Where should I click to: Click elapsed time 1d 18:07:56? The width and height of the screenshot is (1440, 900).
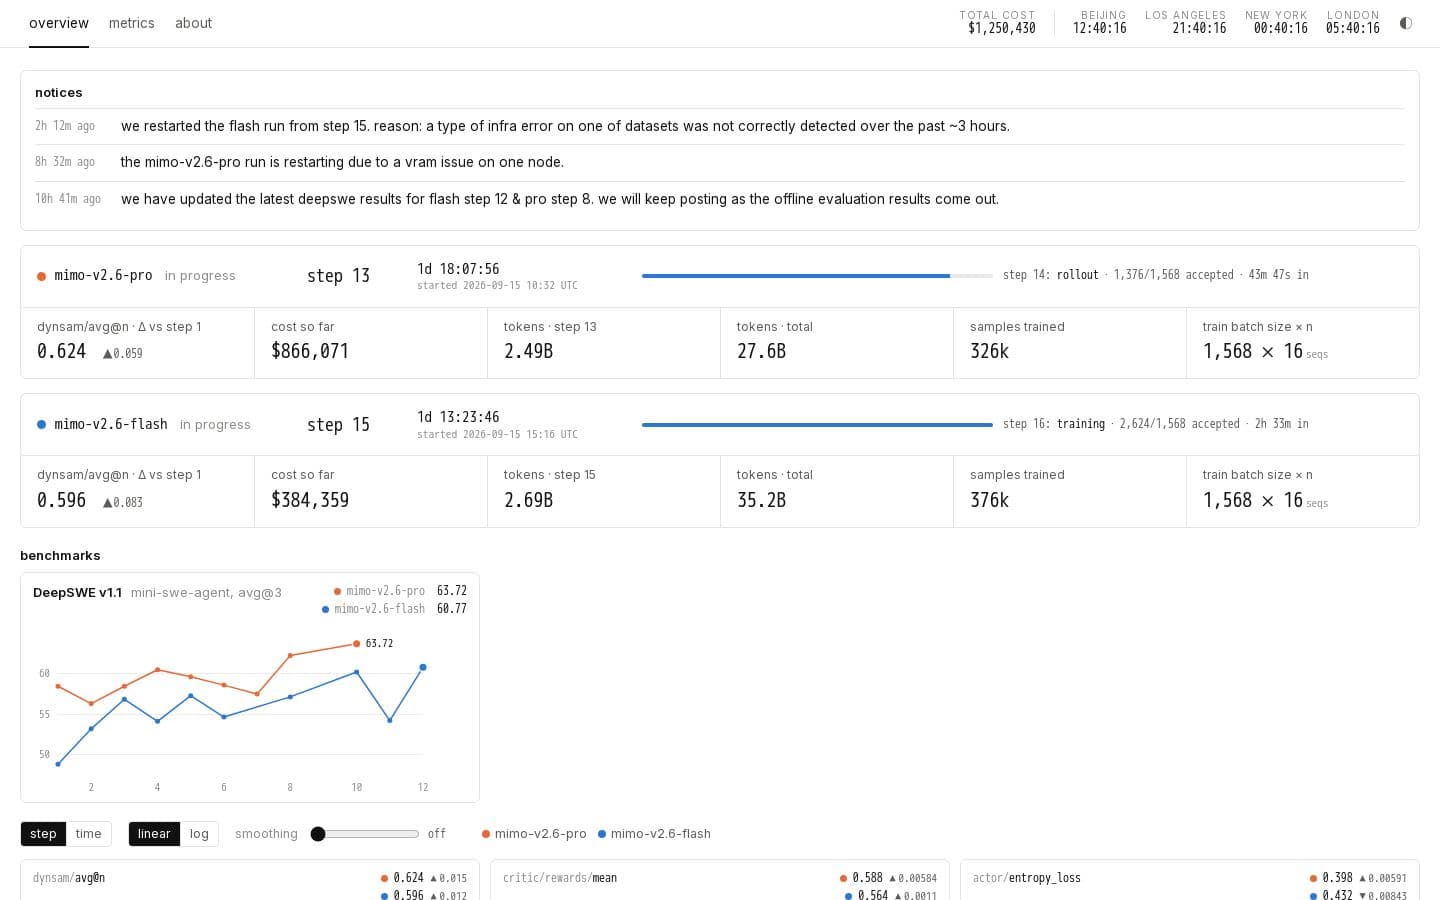[458, 269]
